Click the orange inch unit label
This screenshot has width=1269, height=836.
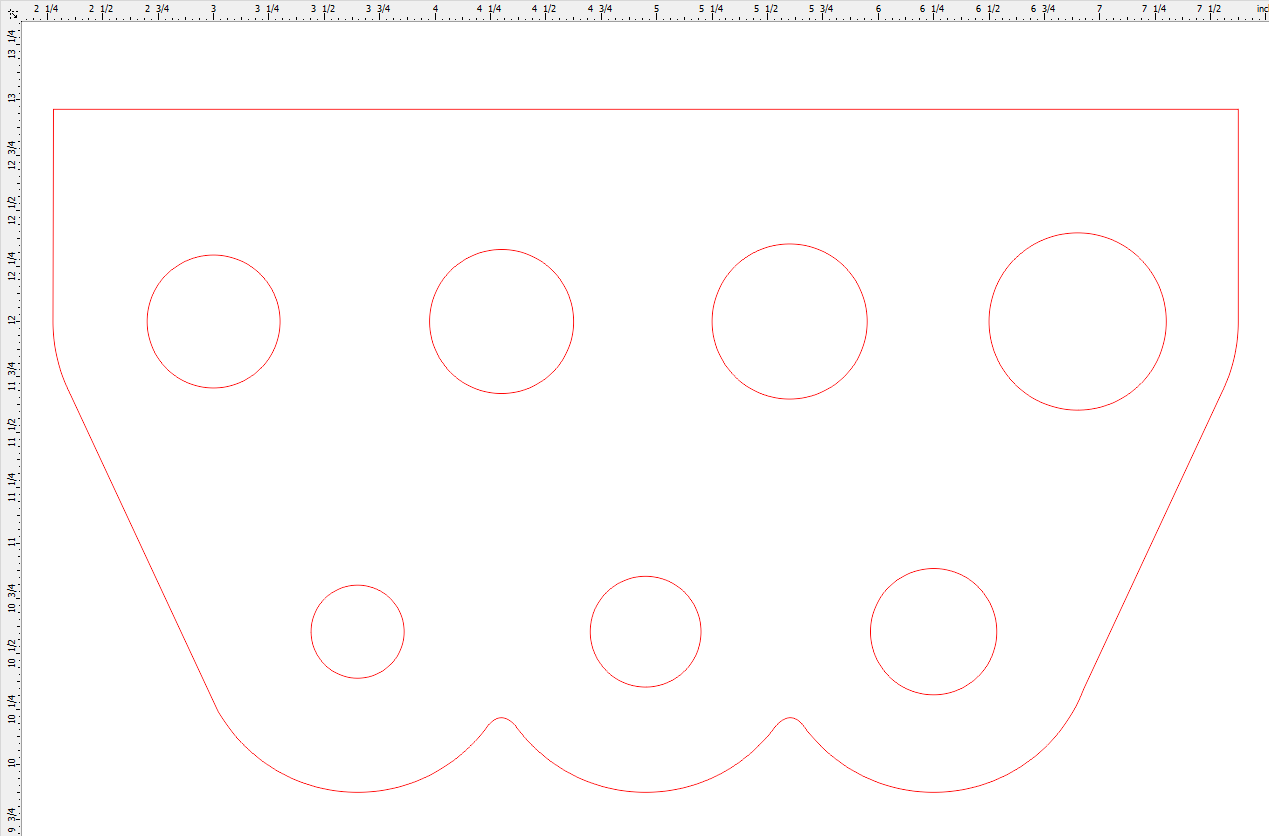pyautogui.click(x=1260, y=9)
